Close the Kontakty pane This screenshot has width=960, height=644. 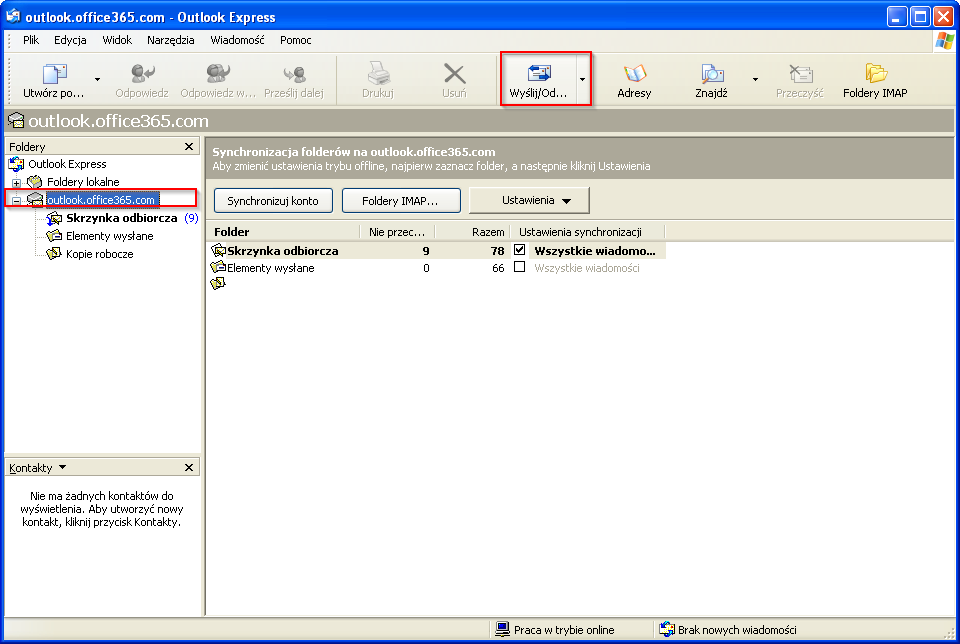pos(189,468)
